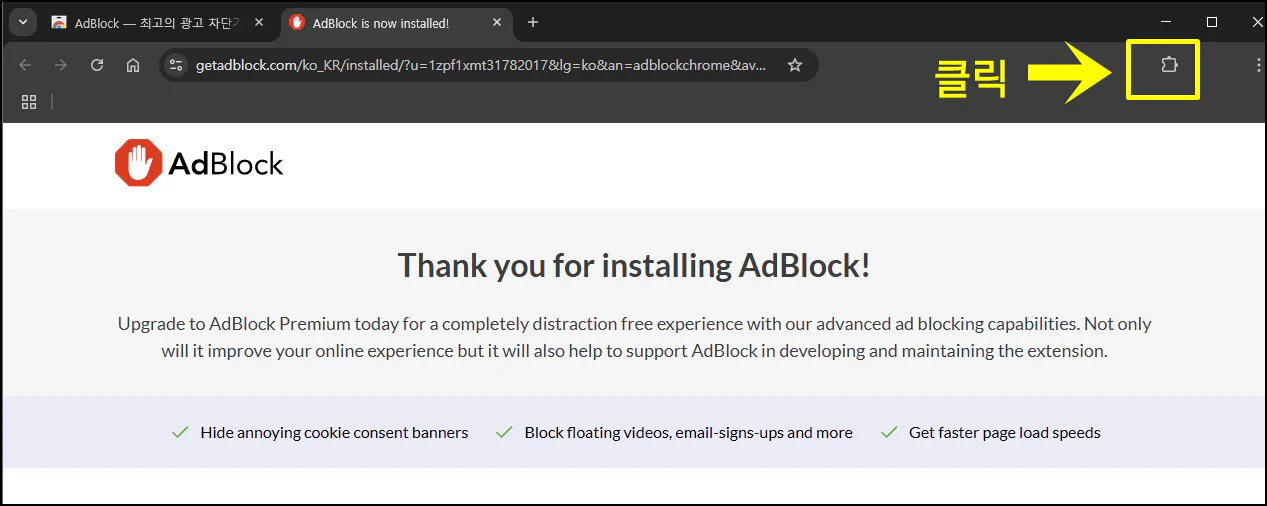Open the Extensions puzzle icon
This screenshot has width=1267, height=506.
coord(1168,65)
